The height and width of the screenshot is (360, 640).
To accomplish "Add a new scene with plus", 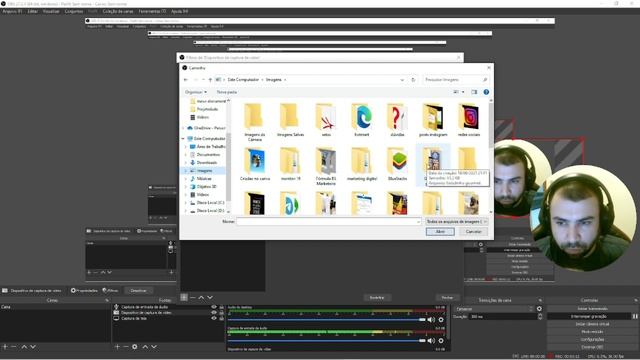I will 5,347.
